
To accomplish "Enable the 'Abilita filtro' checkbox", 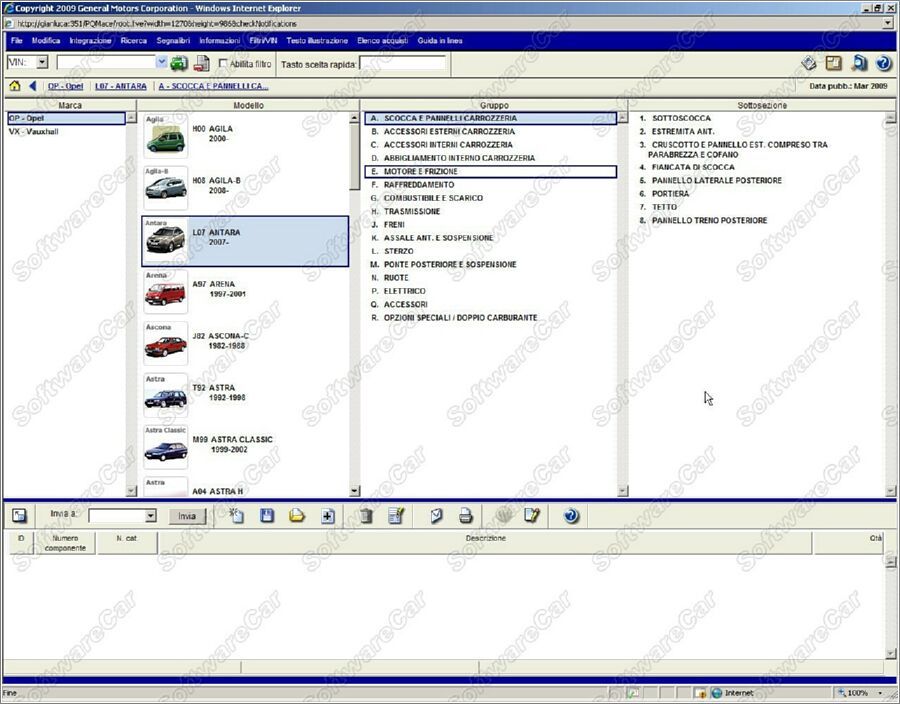I will [223, 64].
